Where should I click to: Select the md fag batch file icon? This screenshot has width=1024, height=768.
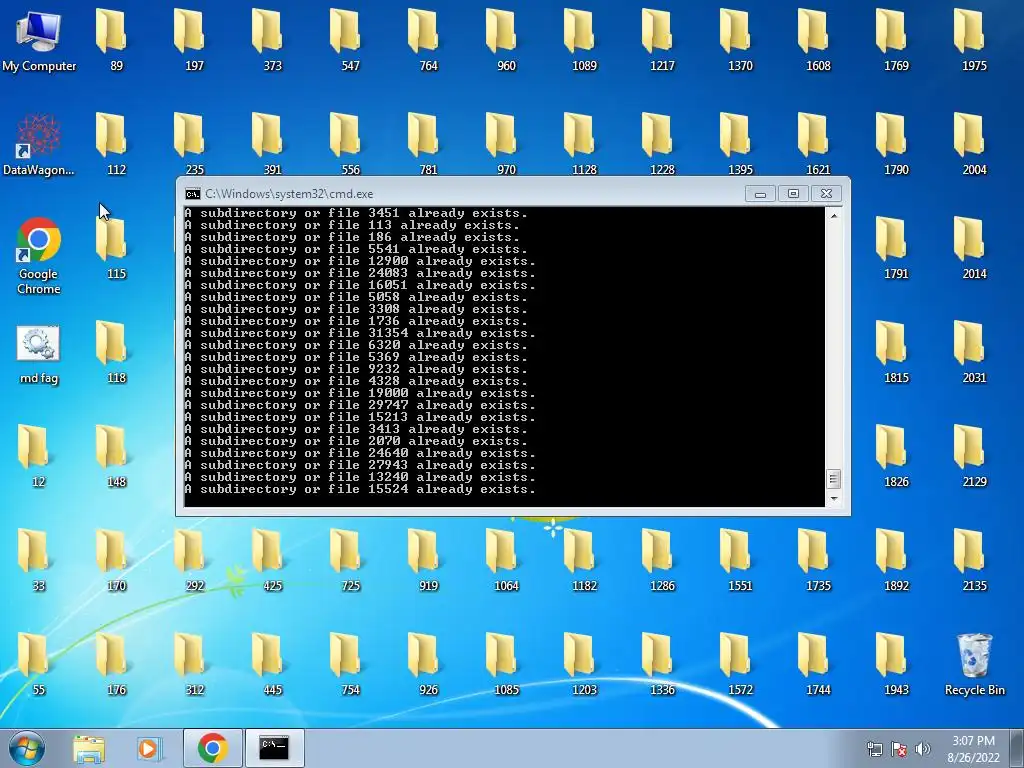39,354
